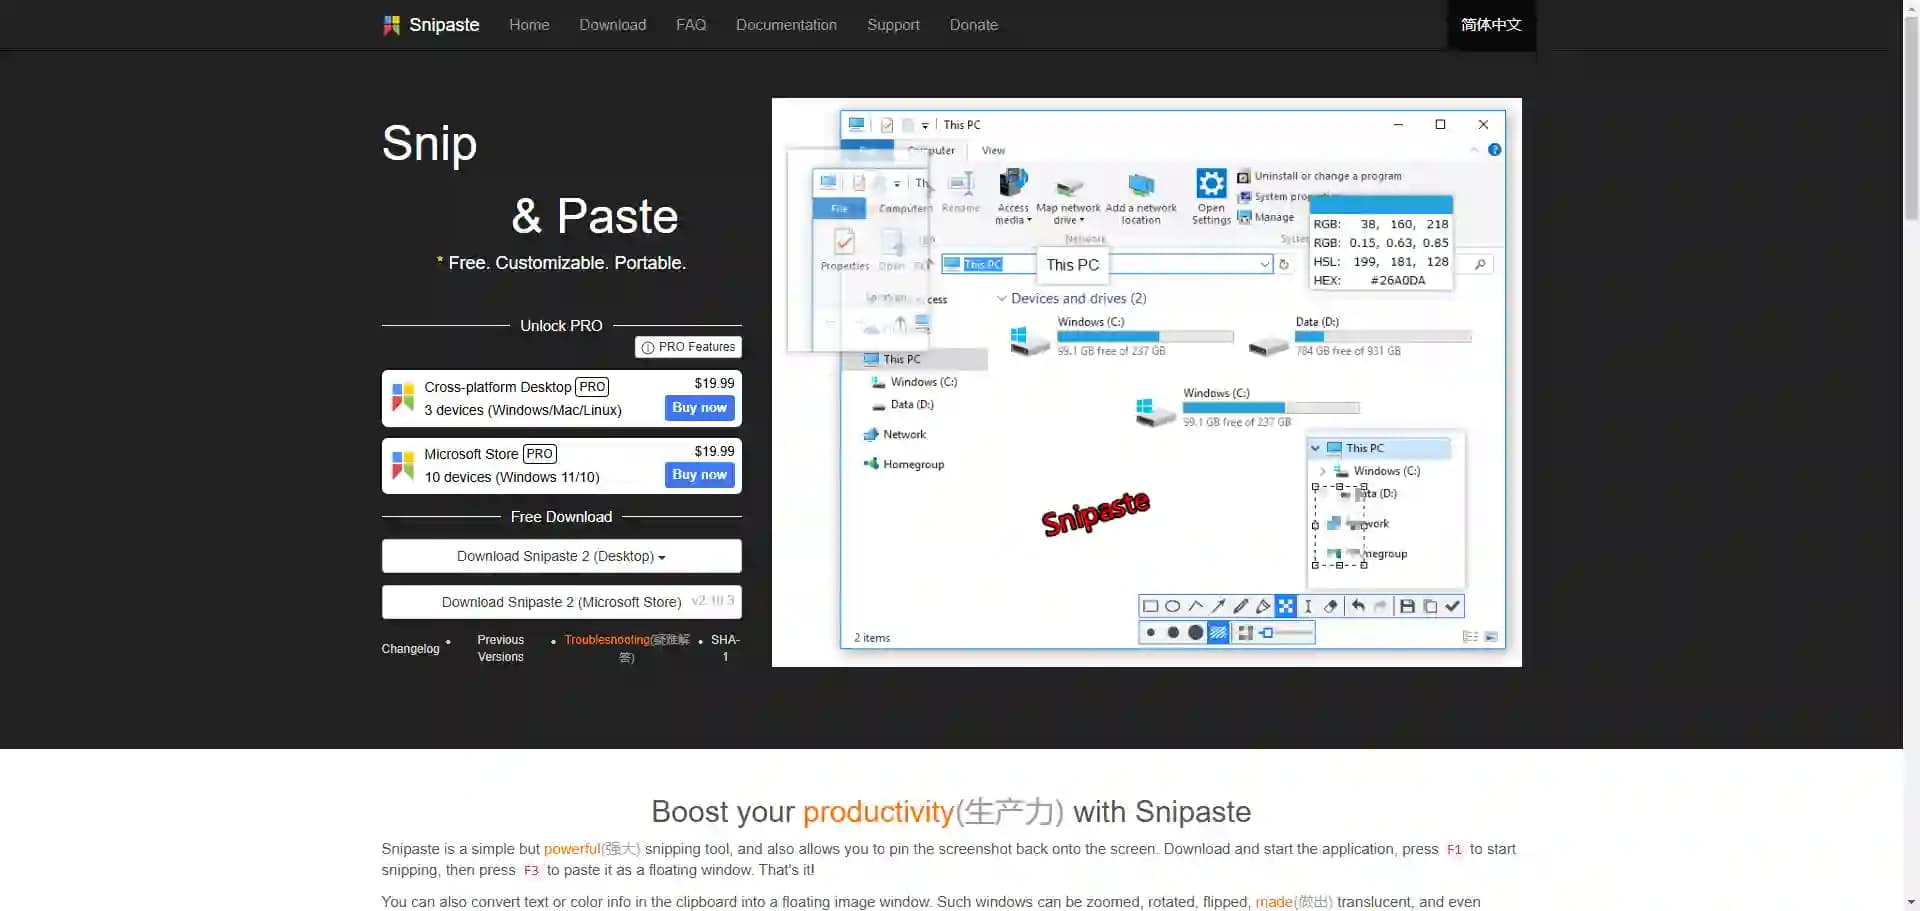Click the refresh icon beside address bar
This screenshot has width=1920, height=911.
point(1284,264)
